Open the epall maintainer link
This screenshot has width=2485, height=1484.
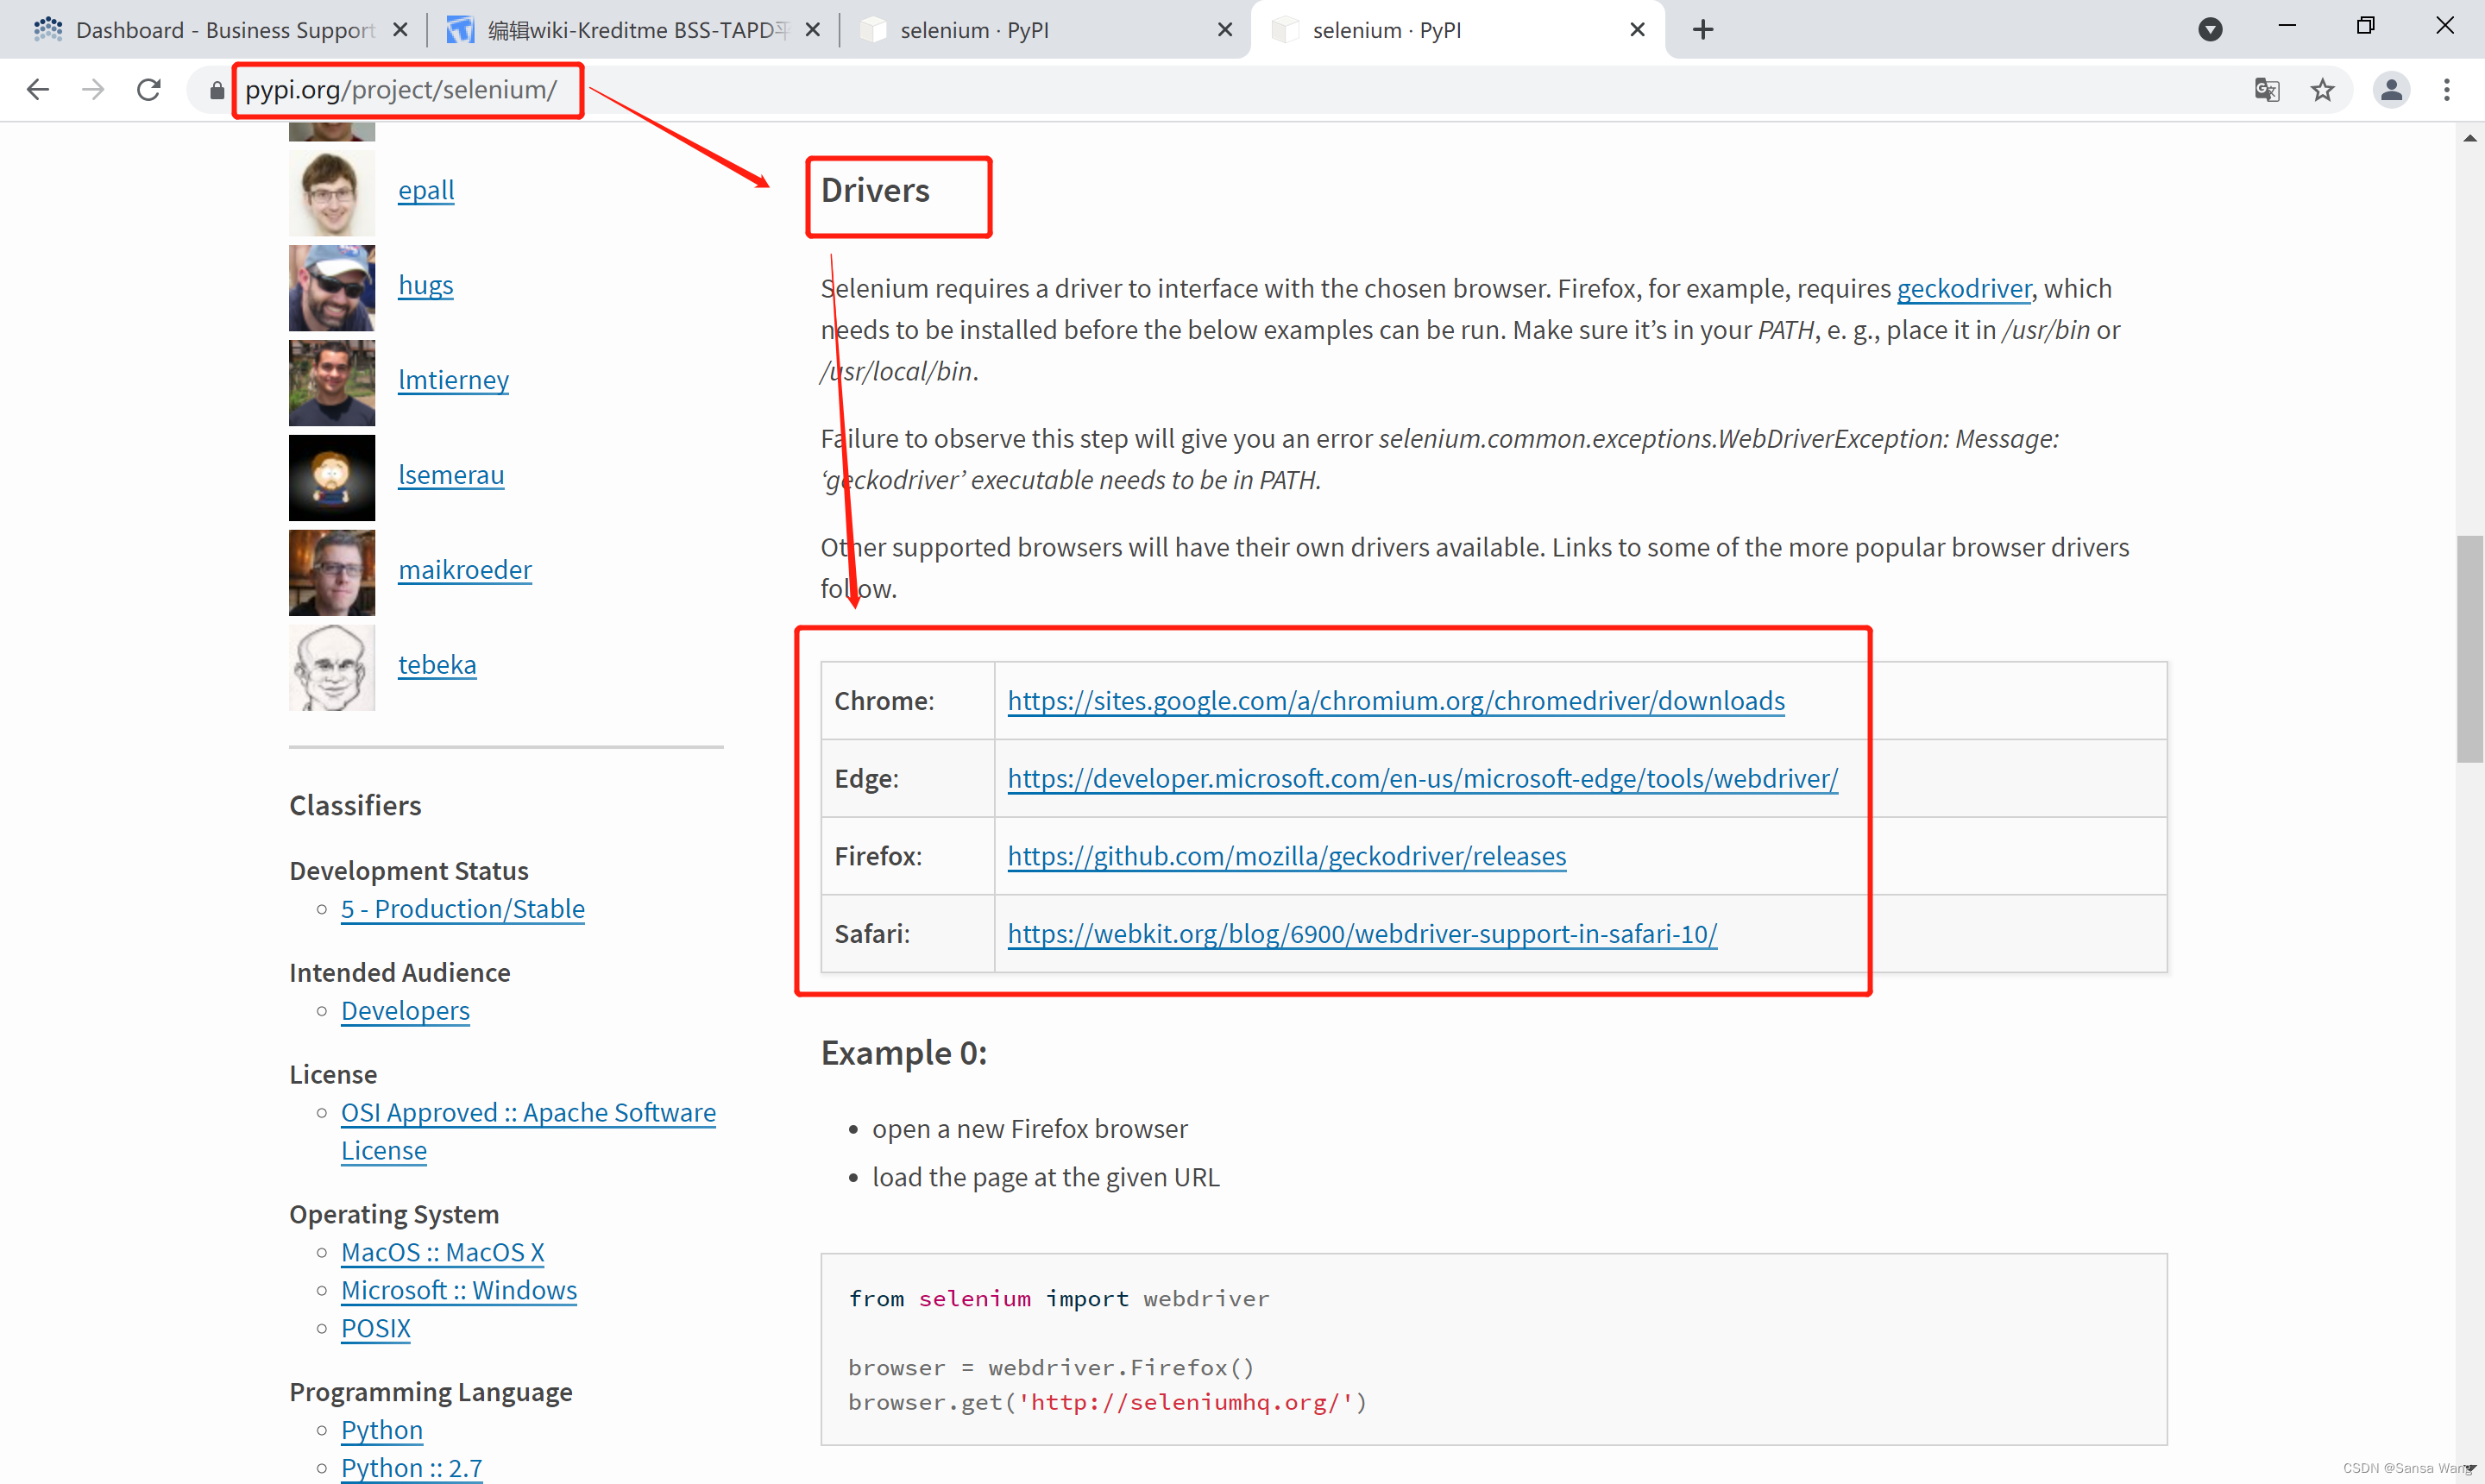tap(426, 190)
